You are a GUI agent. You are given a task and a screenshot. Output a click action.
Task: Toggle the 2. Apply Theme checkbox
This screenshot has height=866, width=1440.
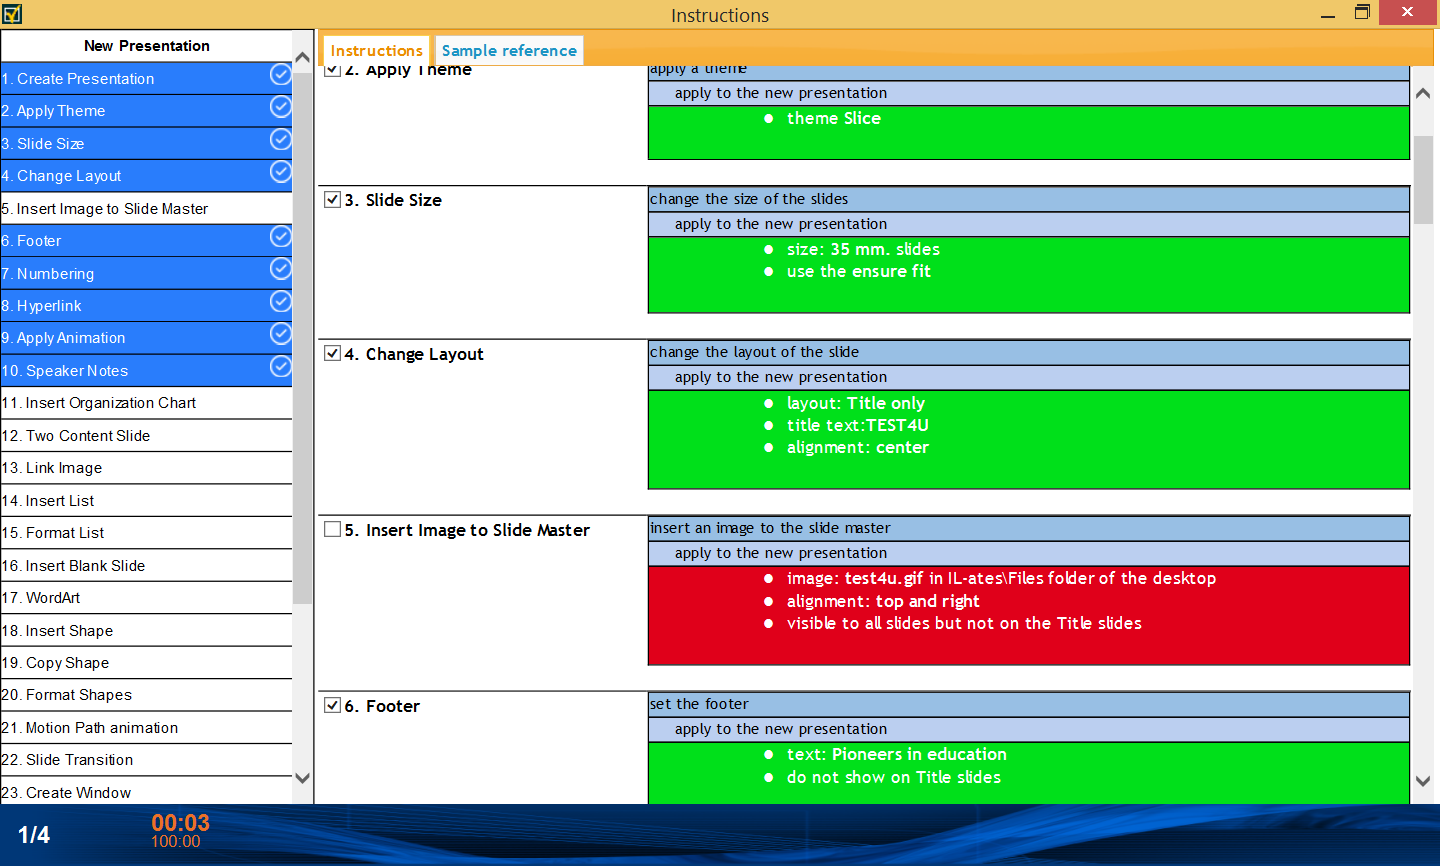point(333,70)
